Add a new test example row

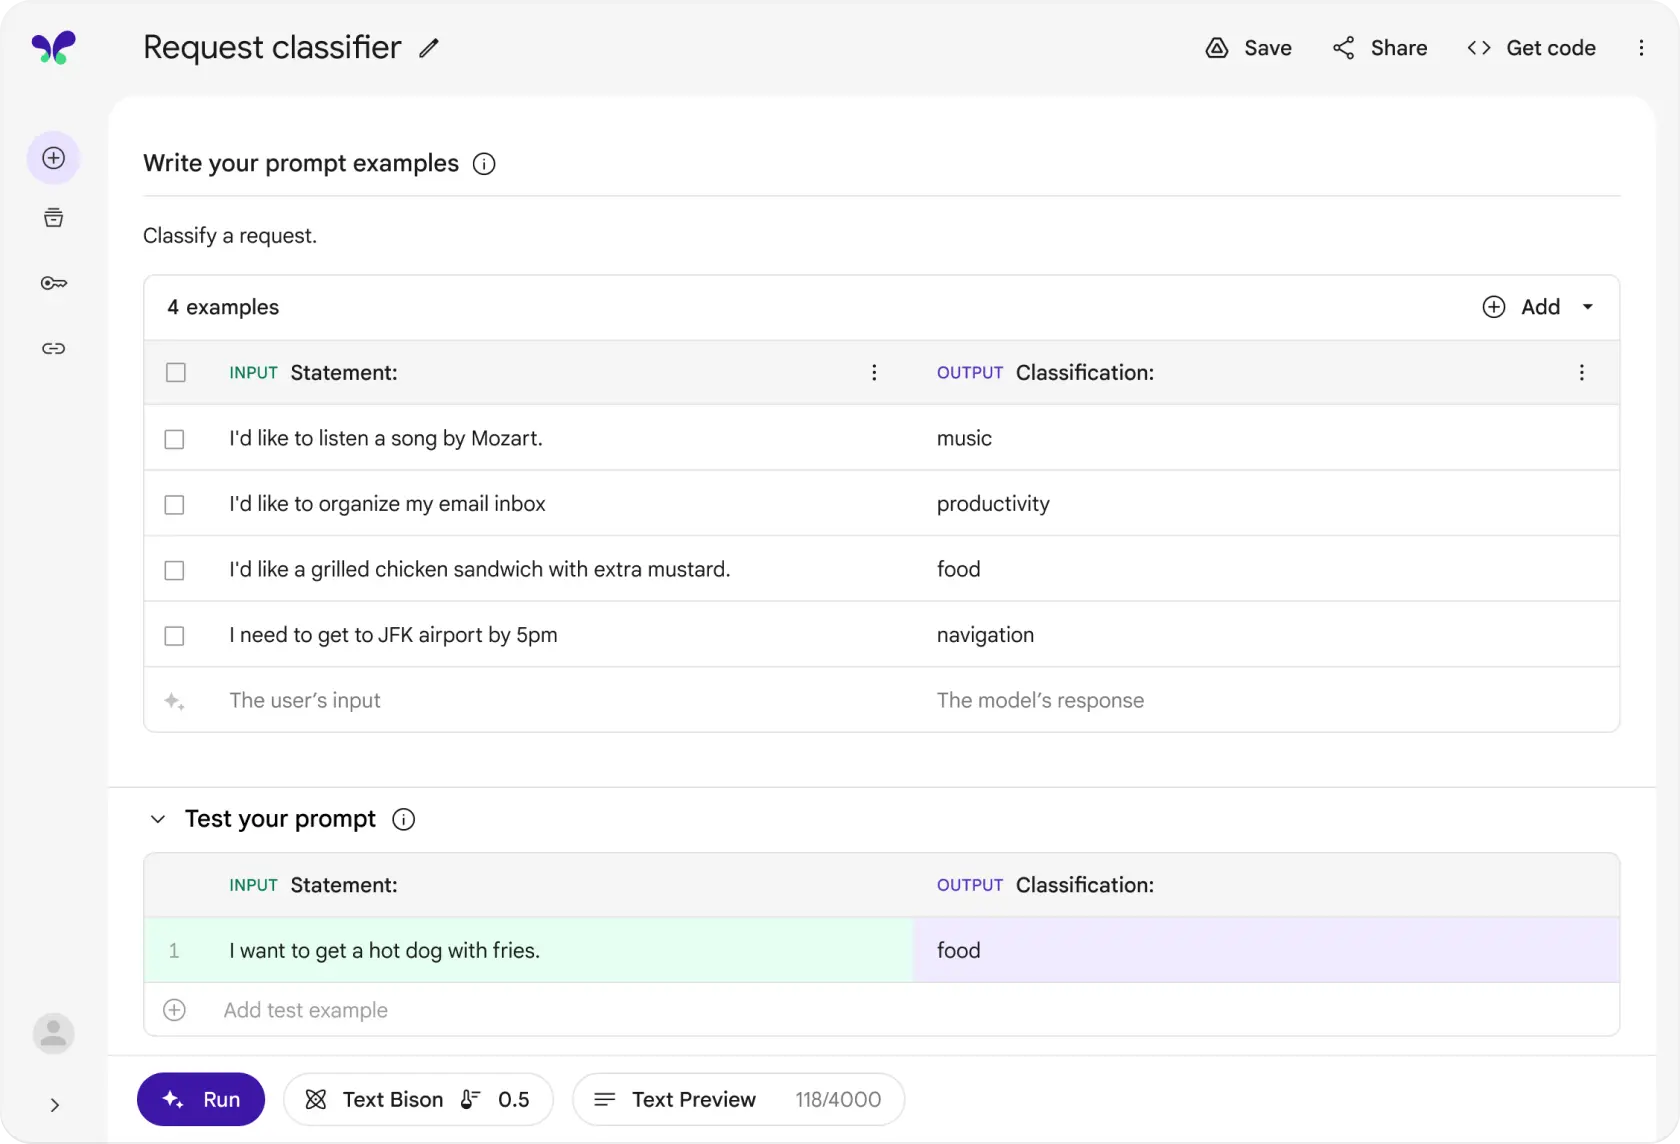pyautogui.click(x=174, y=1010)
